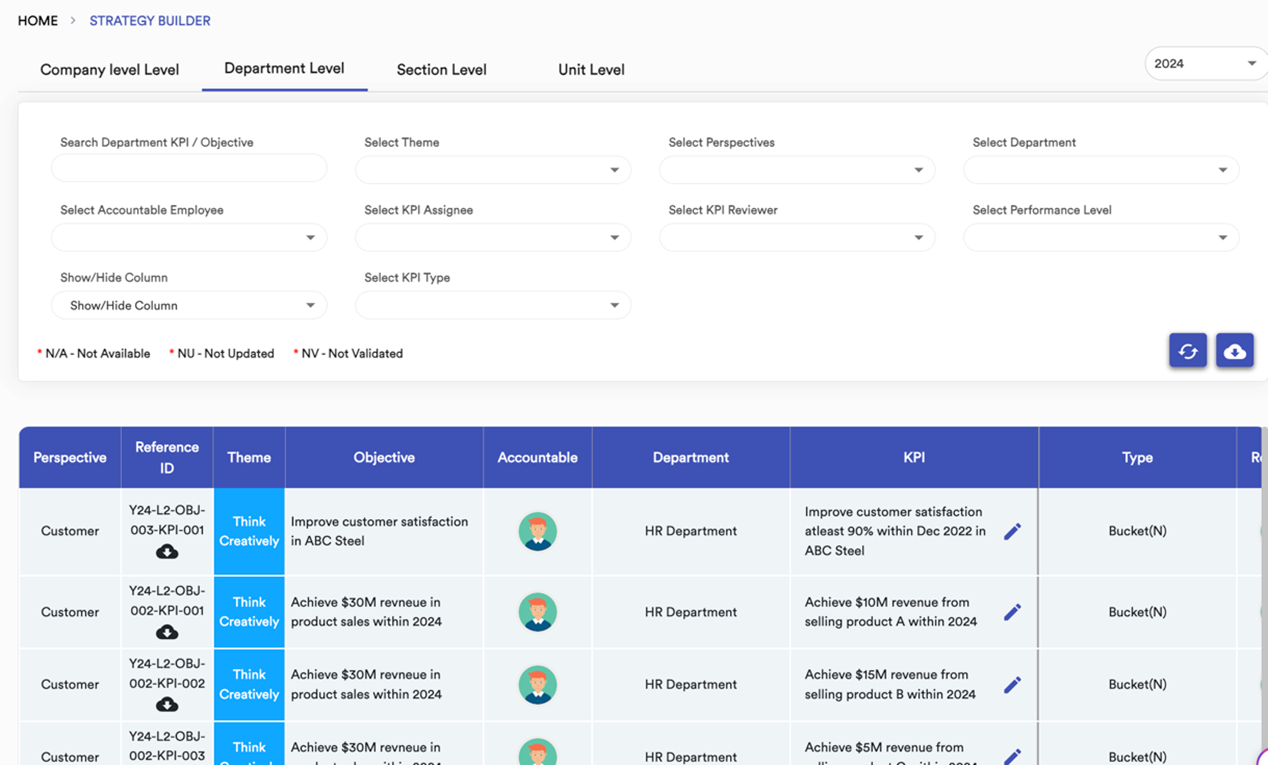The image size is (1268, 765).
Task: Click the cloud export icon
Action: coord(1235,350)
